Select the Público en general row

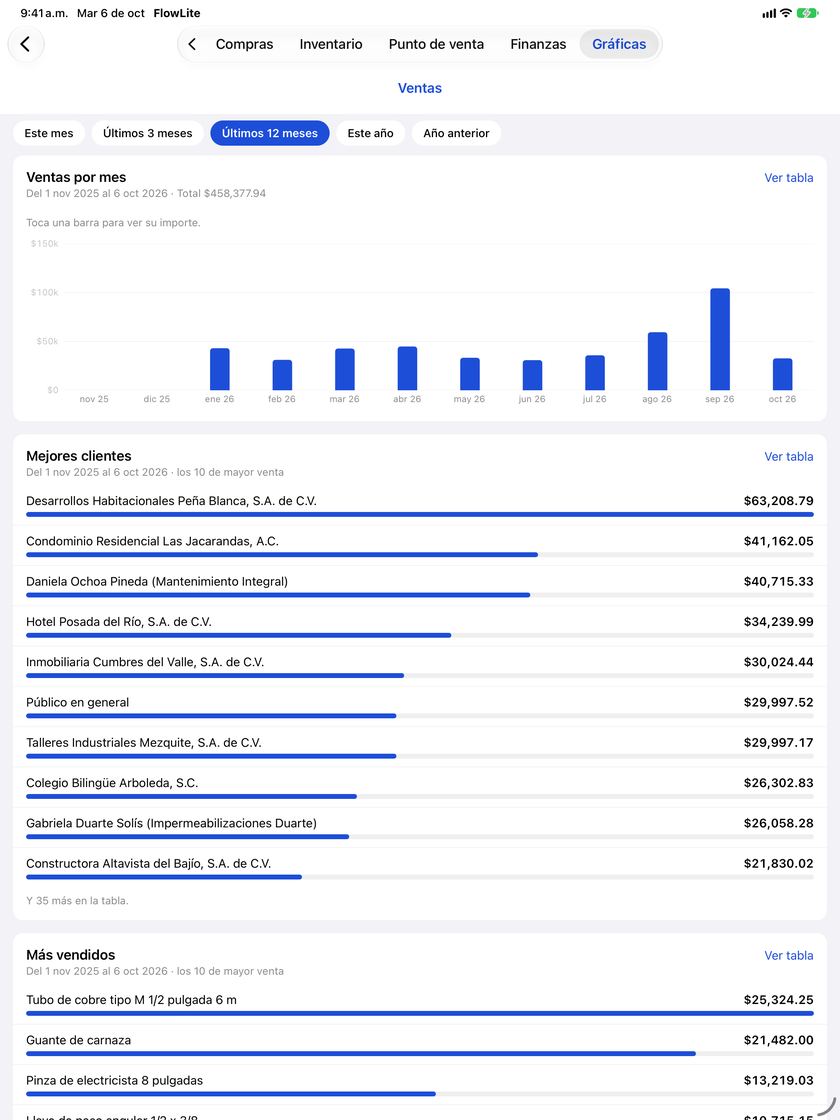[420, 707]
